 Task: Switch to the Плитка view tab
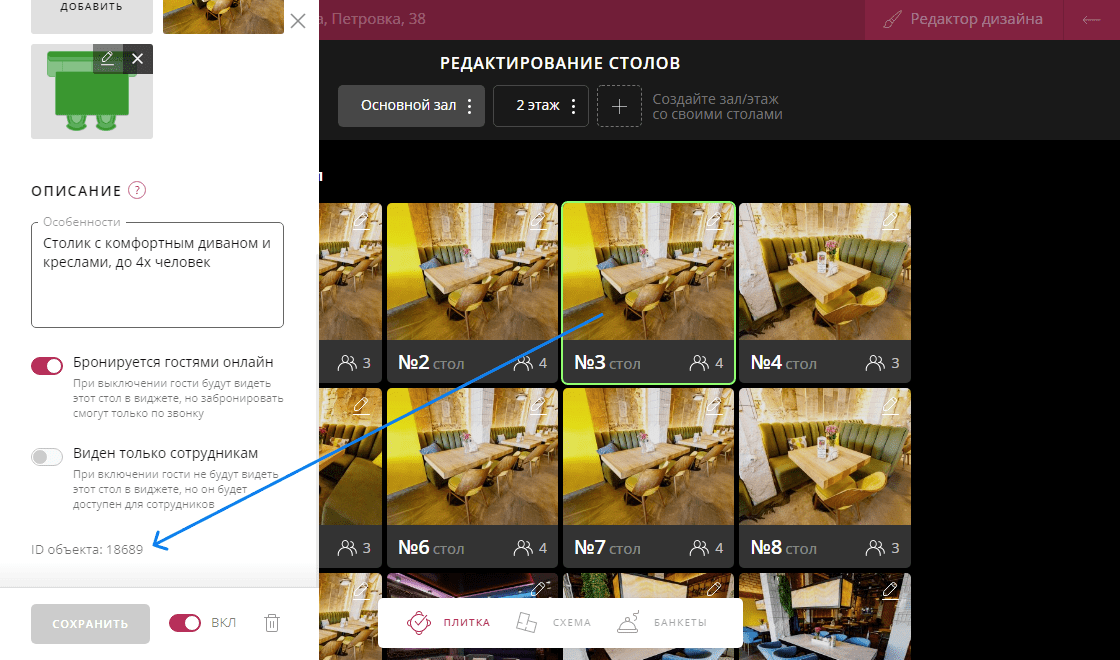[448, 622]
